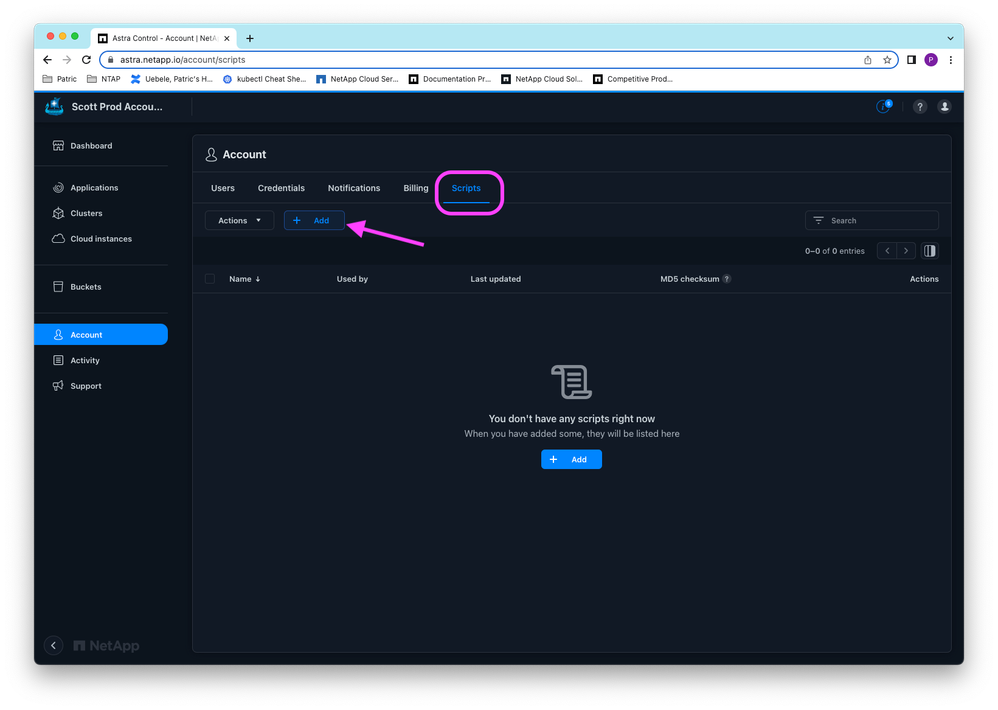Sort by Name column arrow
998x710 pixels.
point(258,279)
